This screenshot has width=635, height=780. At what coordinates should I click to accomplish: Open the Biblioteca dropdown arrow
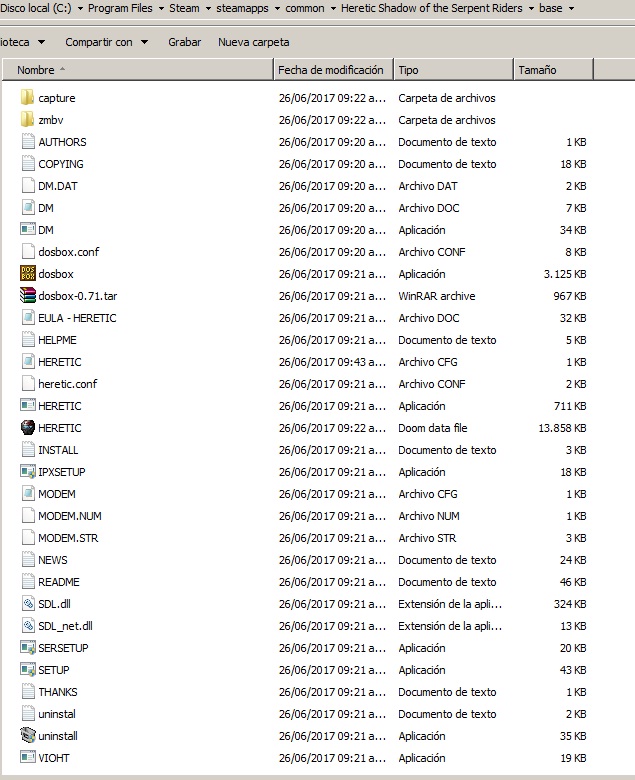[41, 42]
